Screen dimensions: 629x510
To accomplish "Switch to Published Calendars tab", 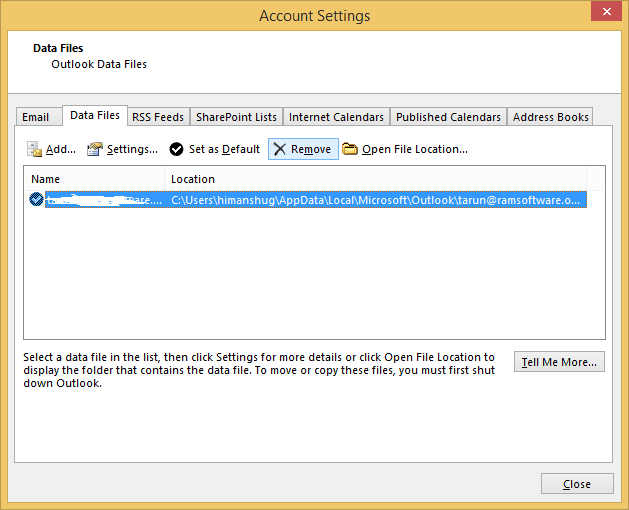I will [x=448, y=117].
